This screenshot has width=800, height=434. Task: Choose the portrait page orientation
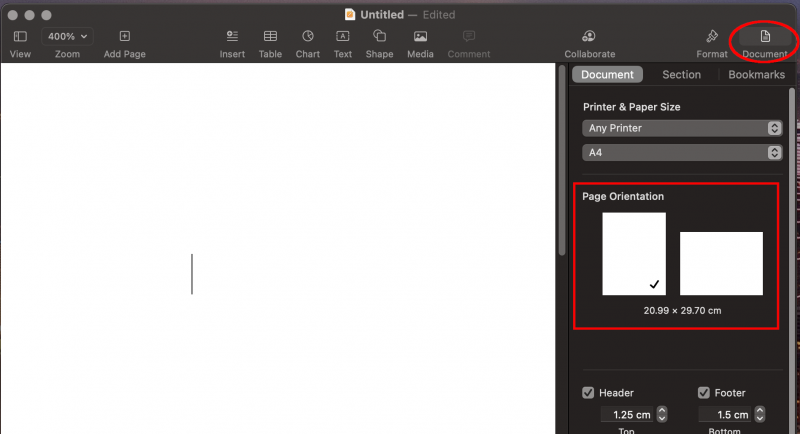pos(633,253)
